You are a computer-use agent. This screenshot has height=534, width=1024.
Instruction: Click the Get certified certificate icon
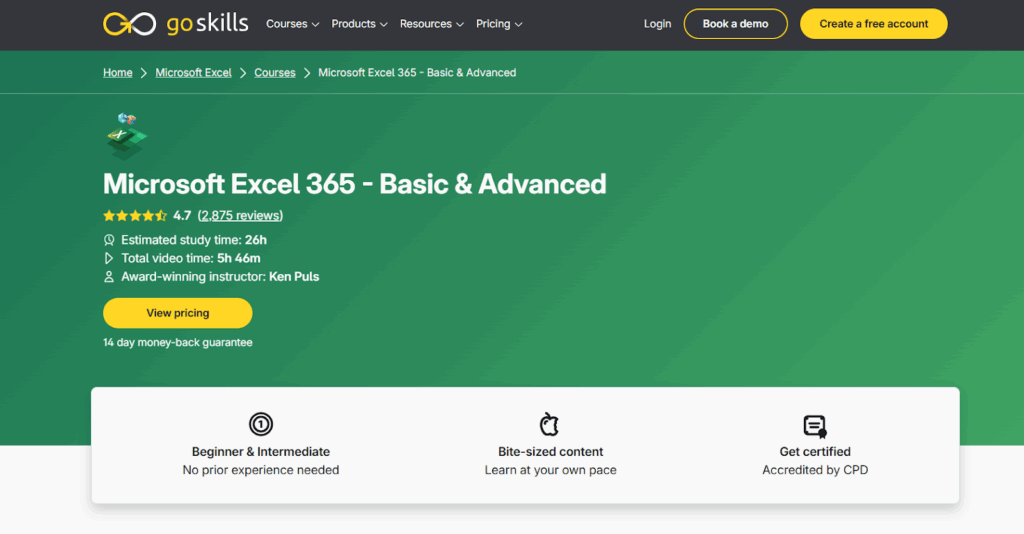(815, 426)
